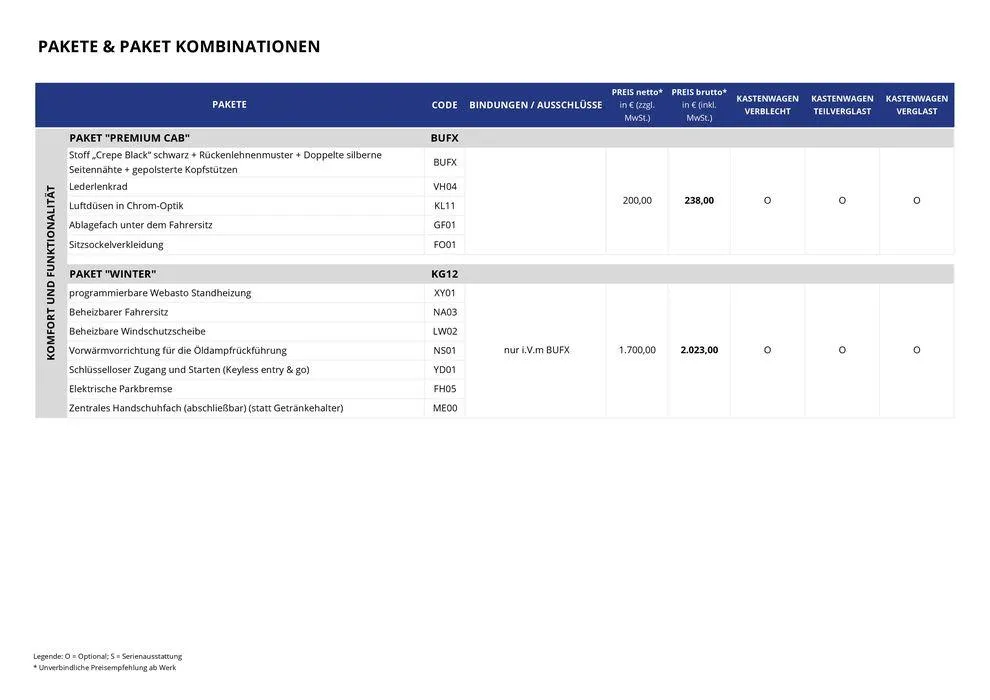Image resolution: width=990 pixels, height=700 pixels.
Task: Click the page title "PAKETE & PAKET KOMBINATIONEN"
Action: (179, 47)
